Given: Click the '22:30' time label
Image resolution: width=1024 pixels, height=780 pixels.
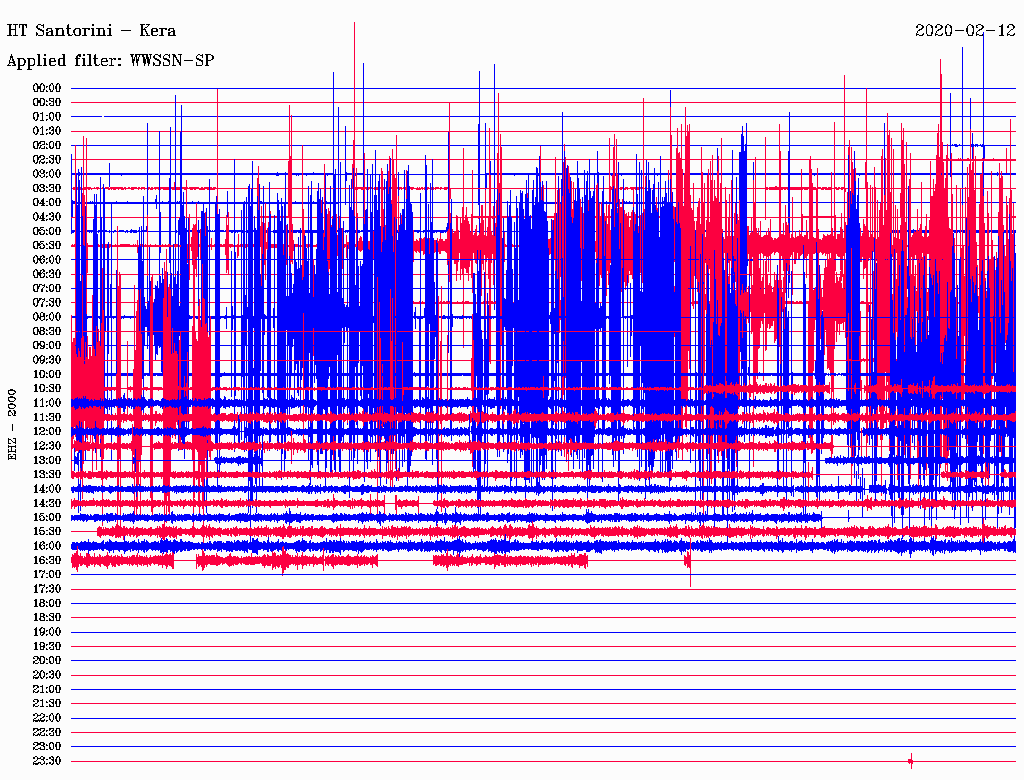Looking at the screenshot, I should [x=47, y=732].
